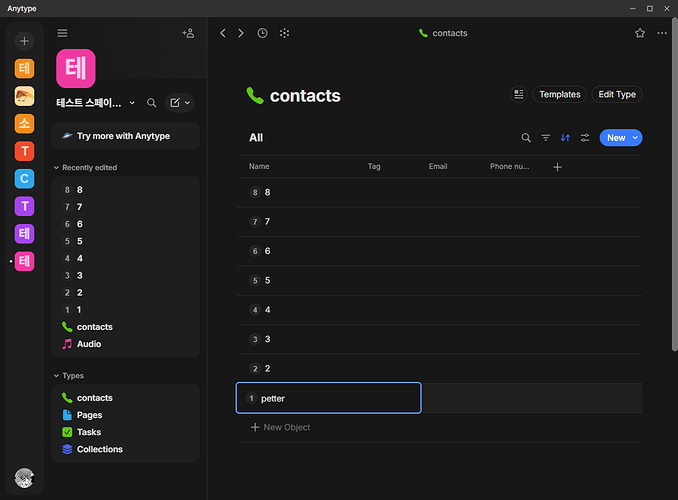
Task: Open graph view icon
Action: coord(284,33)
